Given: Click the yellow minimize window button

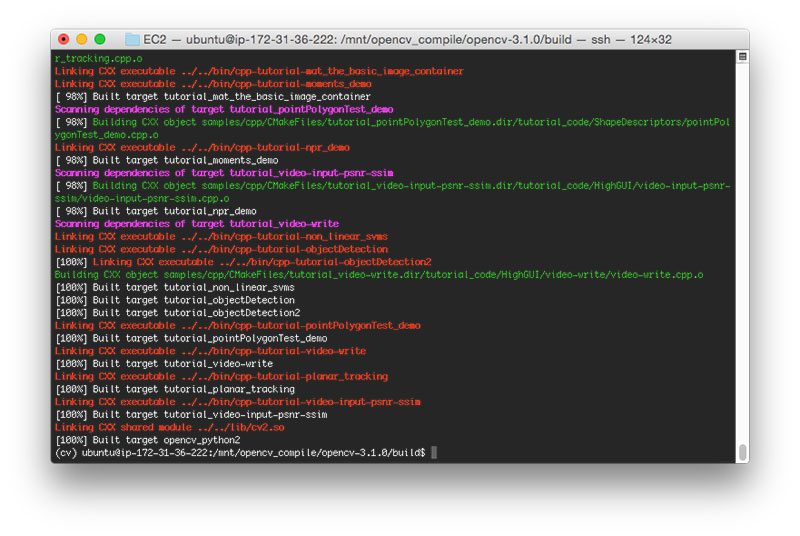Looking at the screenshot, I should coord(82,39).
